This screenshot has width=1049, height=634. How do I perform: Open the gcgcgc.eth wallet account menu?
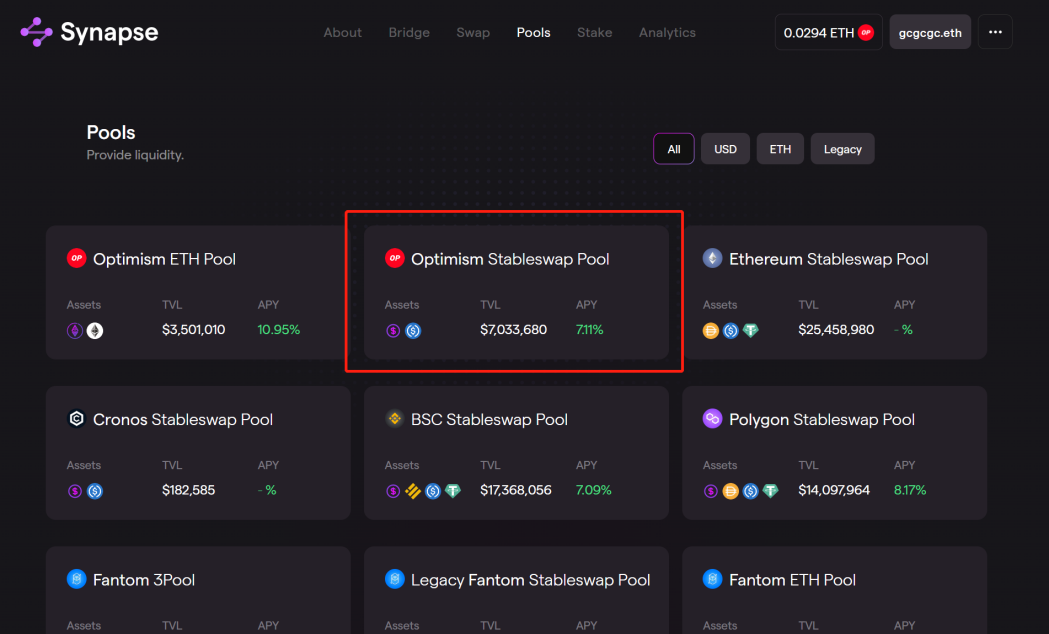tap(930, 32)
